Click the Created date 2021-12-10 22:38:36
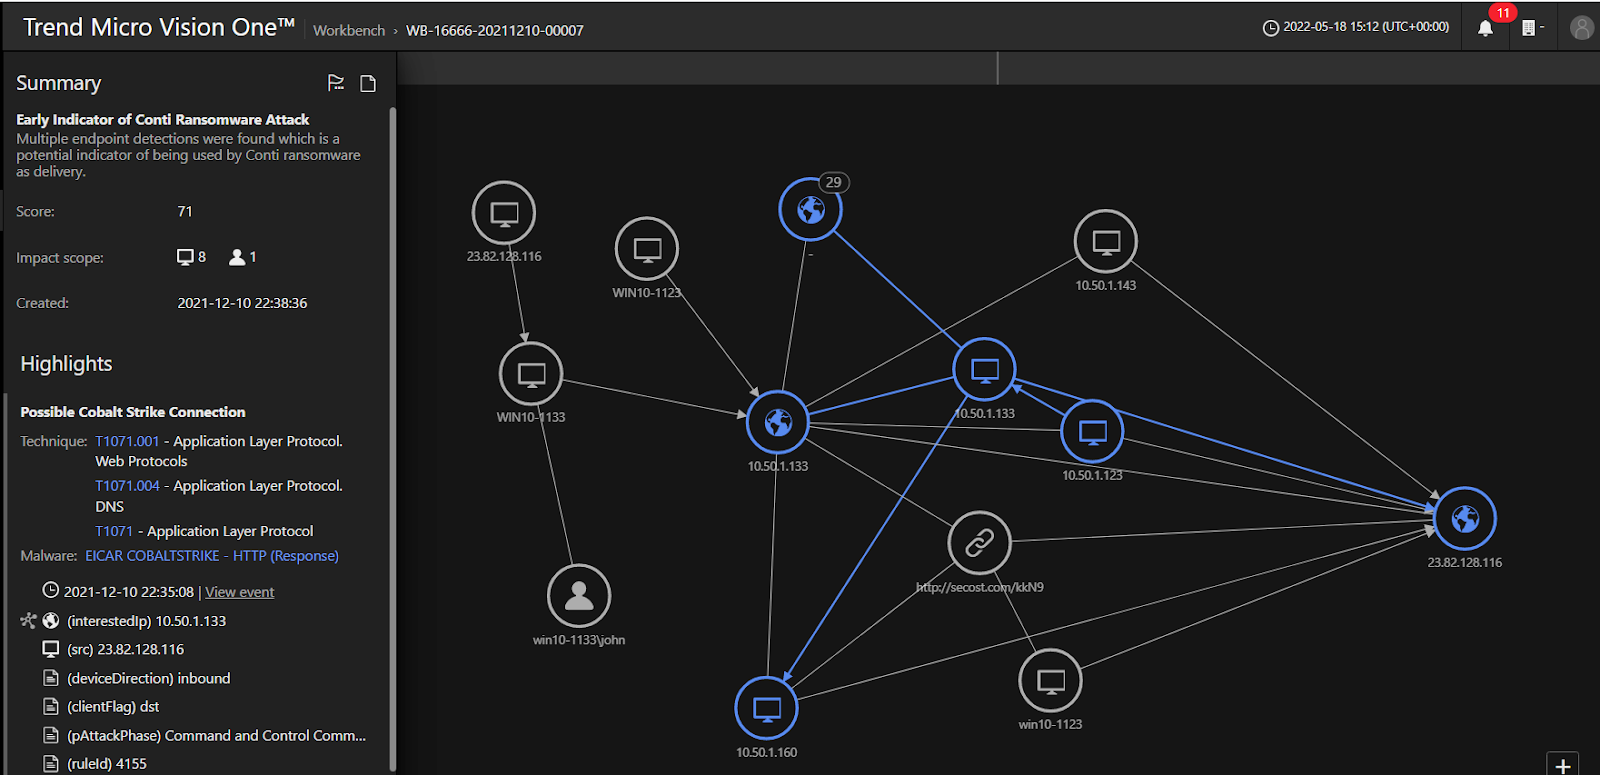Screen dimensions: 1600x775 click(x=242, y=303)
